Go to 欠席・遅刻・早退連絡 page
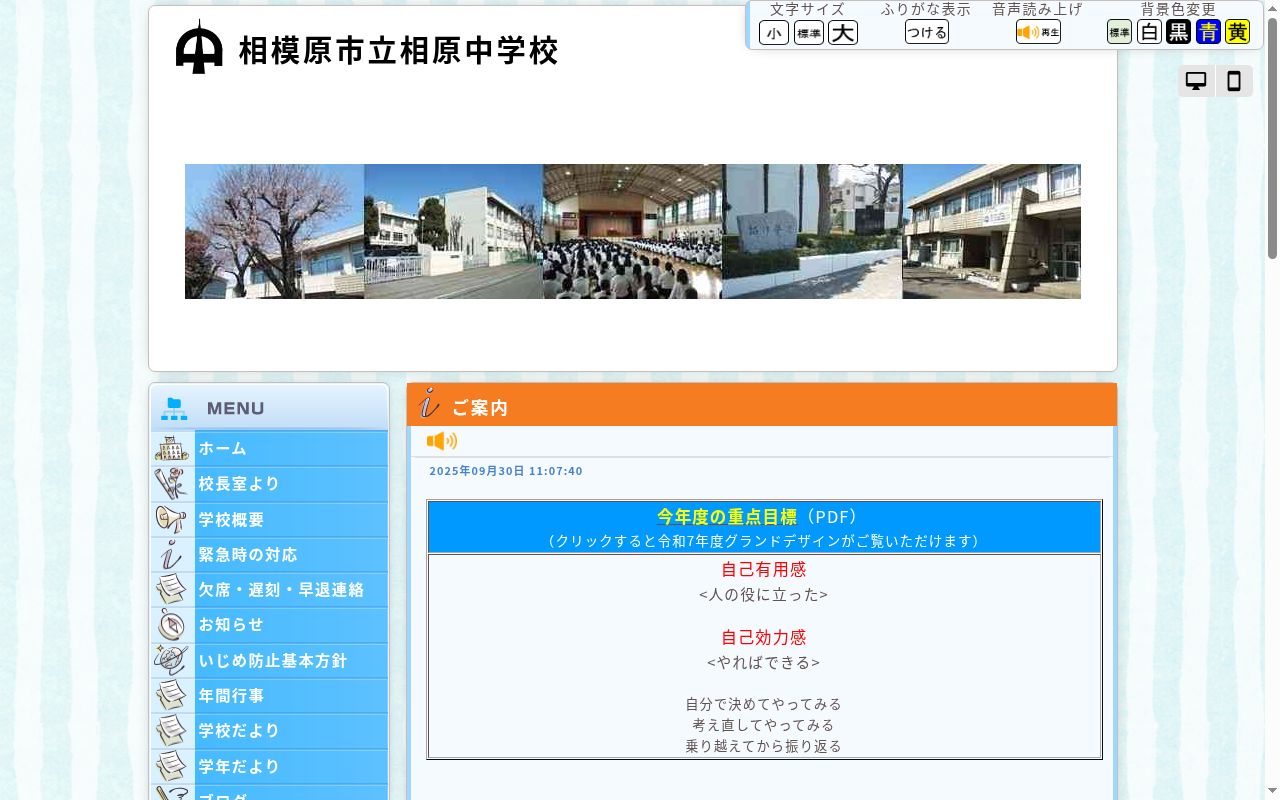1280x800 pixels. pos(270,590)
